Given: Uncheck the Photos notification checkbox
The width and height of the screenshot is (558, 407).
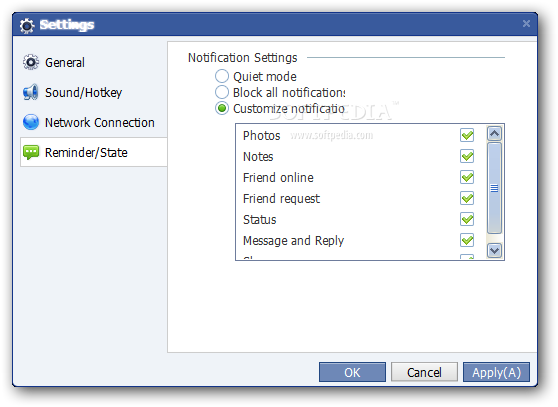Looking at the screenshot, I should click(467, 135).
